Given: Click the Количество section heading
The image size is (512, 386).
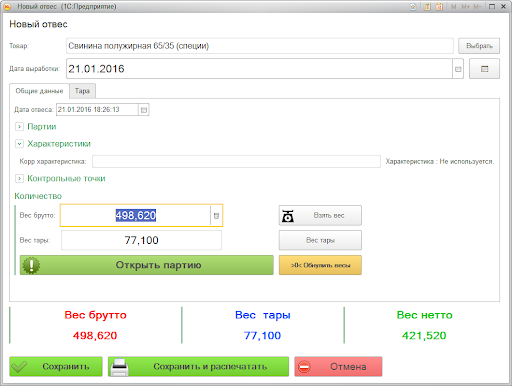Looking at the screenshot, I should [38, 196].
